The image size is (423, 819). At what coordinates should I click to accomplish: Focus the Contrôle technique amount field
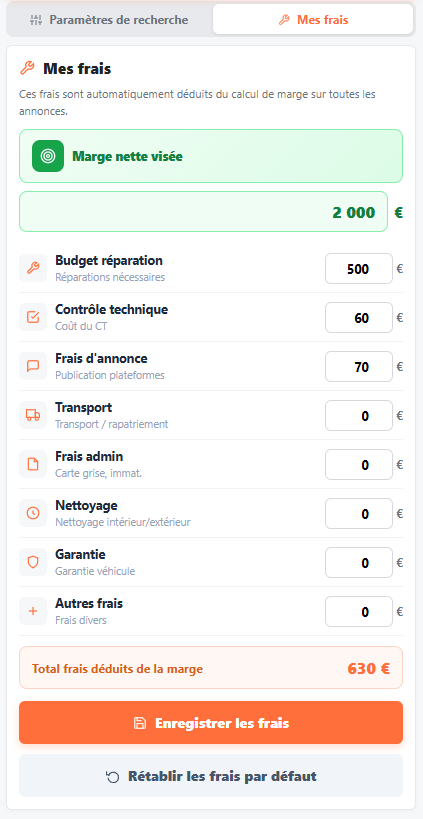coord(359,318)
